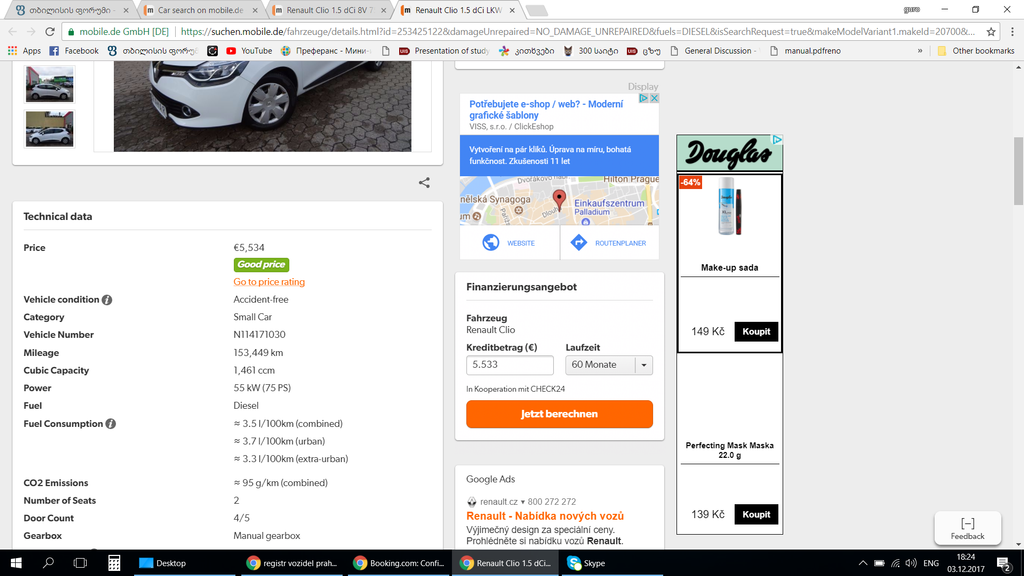
Task: Open a new tab button
Action: [536, 10]
